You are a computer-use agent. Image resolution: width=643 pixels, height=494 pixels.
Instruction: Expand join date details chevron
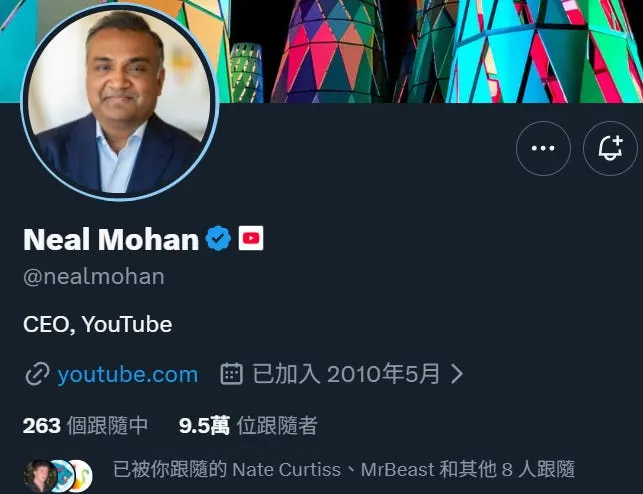457,374
